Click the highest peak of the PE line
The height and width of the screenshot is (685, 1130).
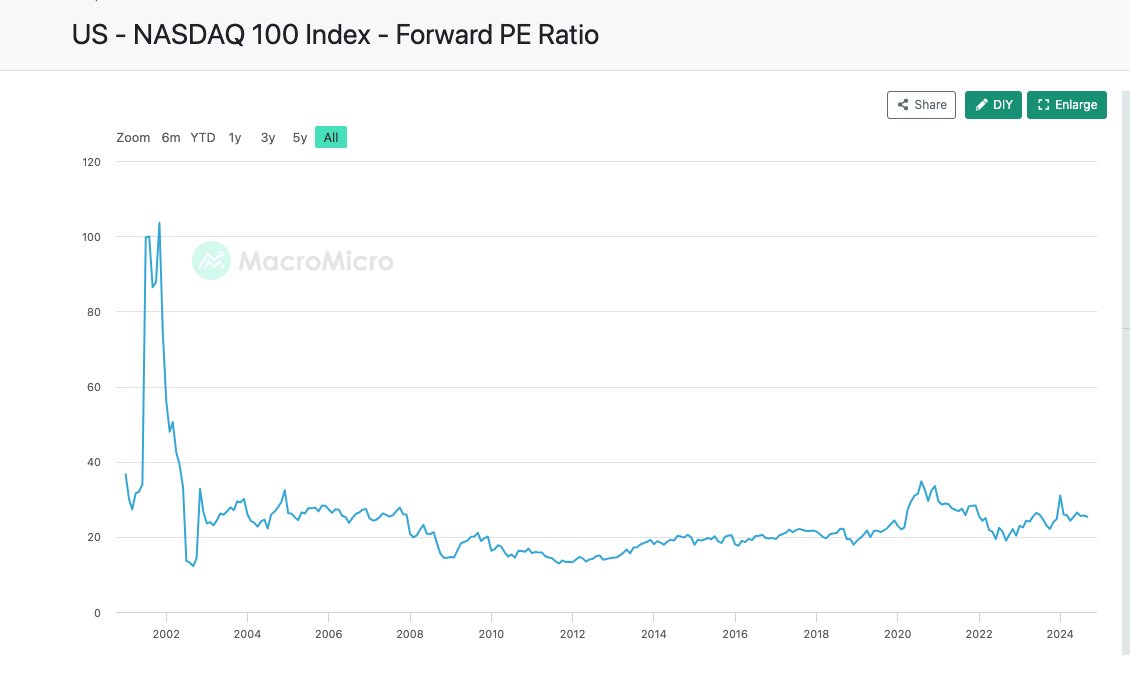pos(159,223)
